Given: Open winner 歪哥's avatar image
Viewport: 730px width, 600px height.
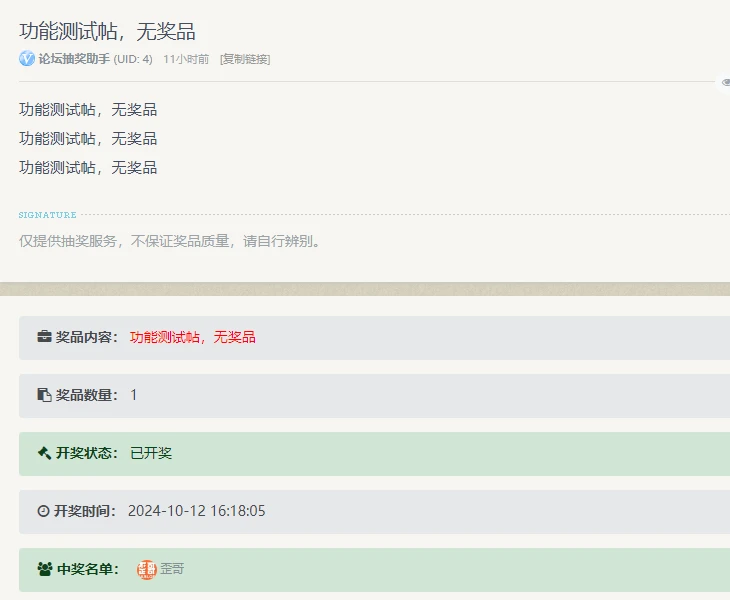Looking at the screenshot, I should click(147, 569).
